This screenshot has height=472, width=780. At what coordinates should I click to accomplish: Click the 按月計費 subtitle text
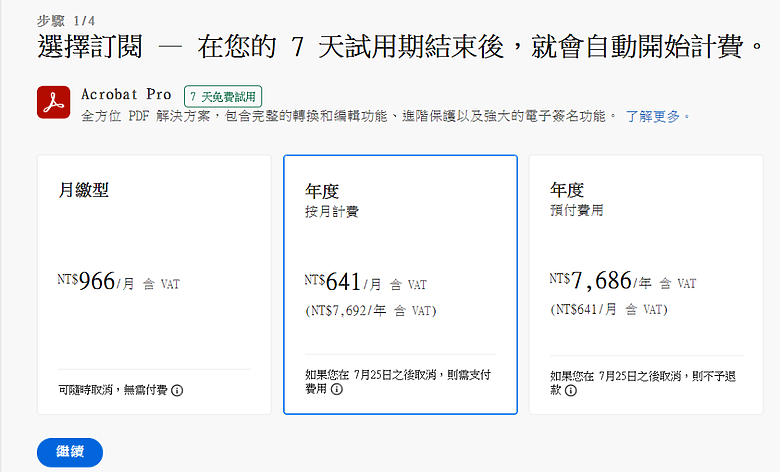(332, 211)
